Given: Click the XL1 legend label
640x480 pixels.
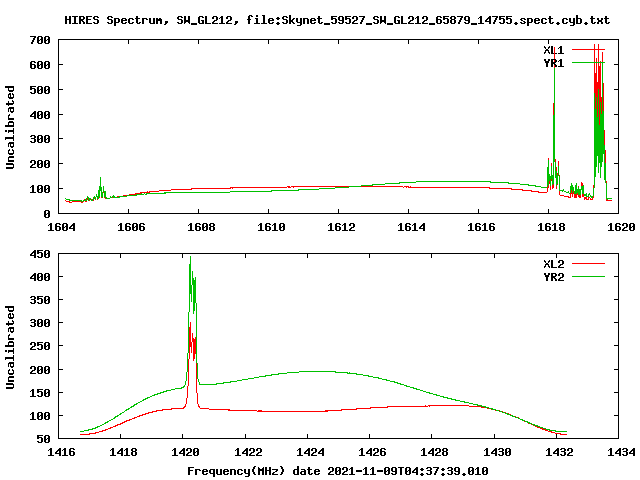Looking at the screenshot, I should click(x=553, y=50).
